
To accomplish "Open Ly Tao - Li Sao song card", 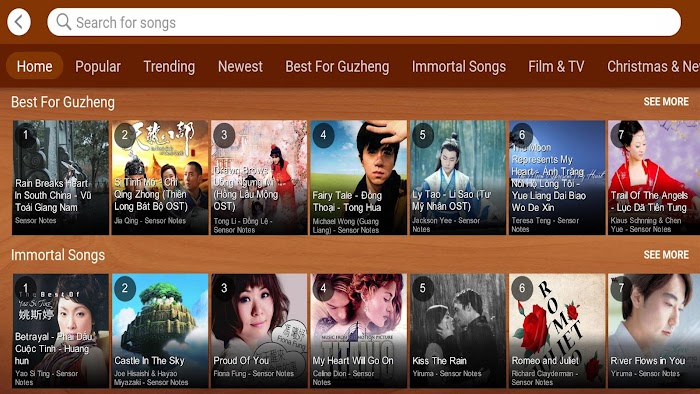I will click(458, 177).
